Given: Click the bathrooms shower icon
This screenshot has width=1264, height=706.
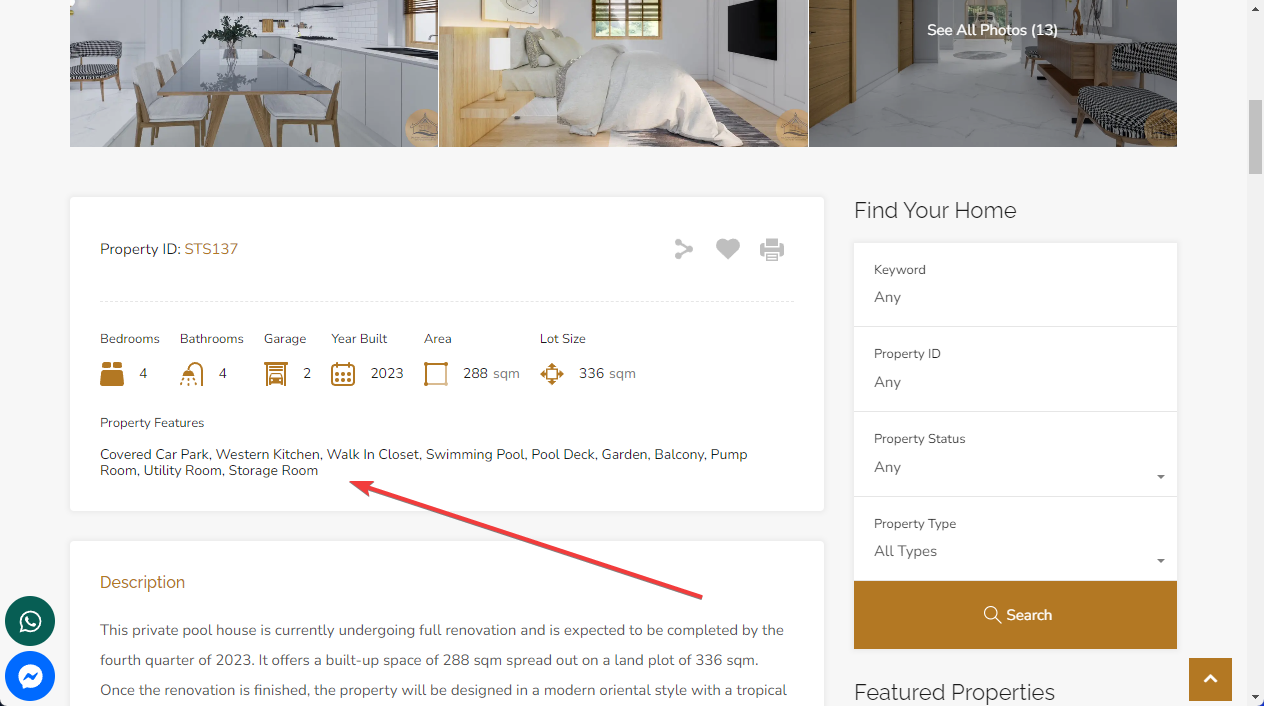Looking at the screenshot, I should pyautogui.click(x=191, y=374).
